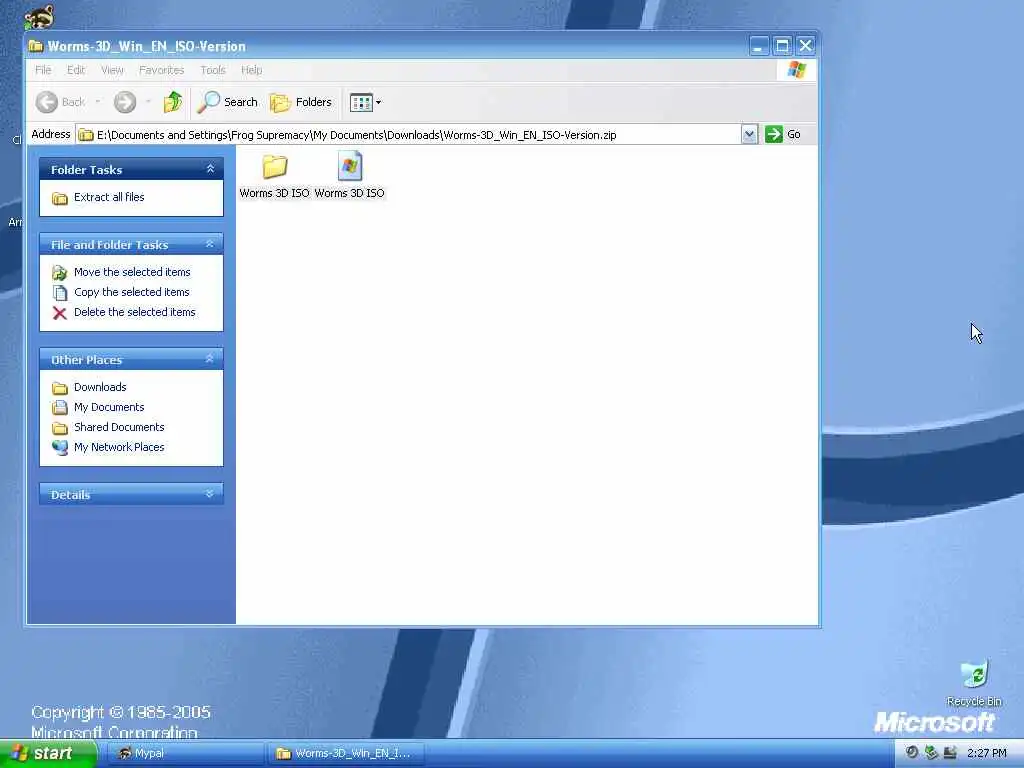Close the Worms-3D explorer window

pyautogui.click(x=805, y=46)
